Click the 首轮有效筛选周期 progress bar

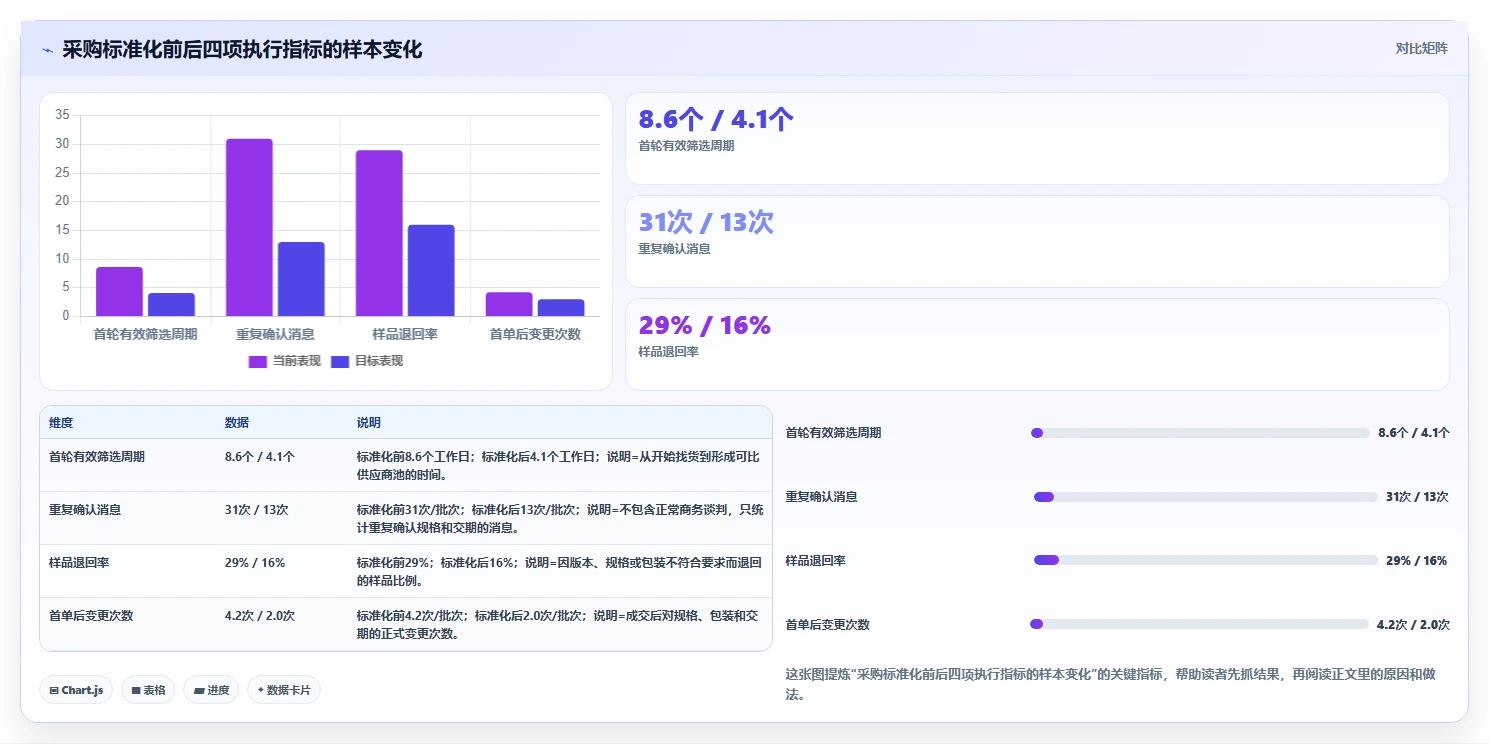coord(1200,433)
